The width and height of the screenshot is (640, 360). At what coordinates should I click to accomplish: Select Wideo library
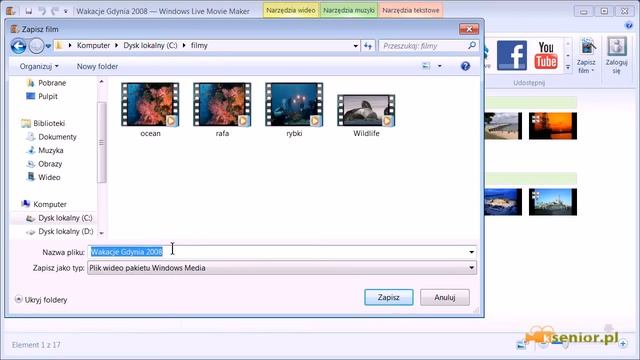(43, 177)
